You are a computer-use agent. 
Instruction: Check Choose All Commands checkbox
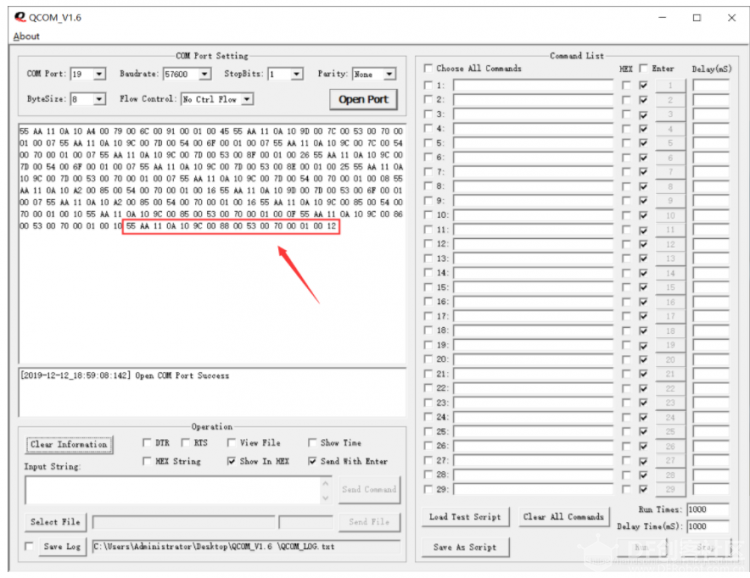coord(428,68)
